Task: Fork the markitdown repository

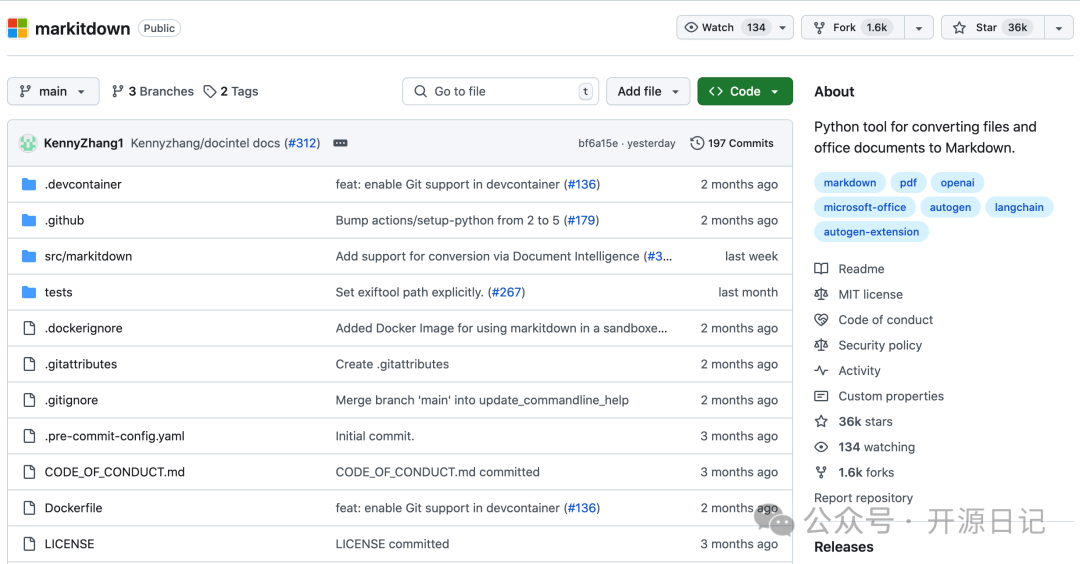Action: coord(853,28)
